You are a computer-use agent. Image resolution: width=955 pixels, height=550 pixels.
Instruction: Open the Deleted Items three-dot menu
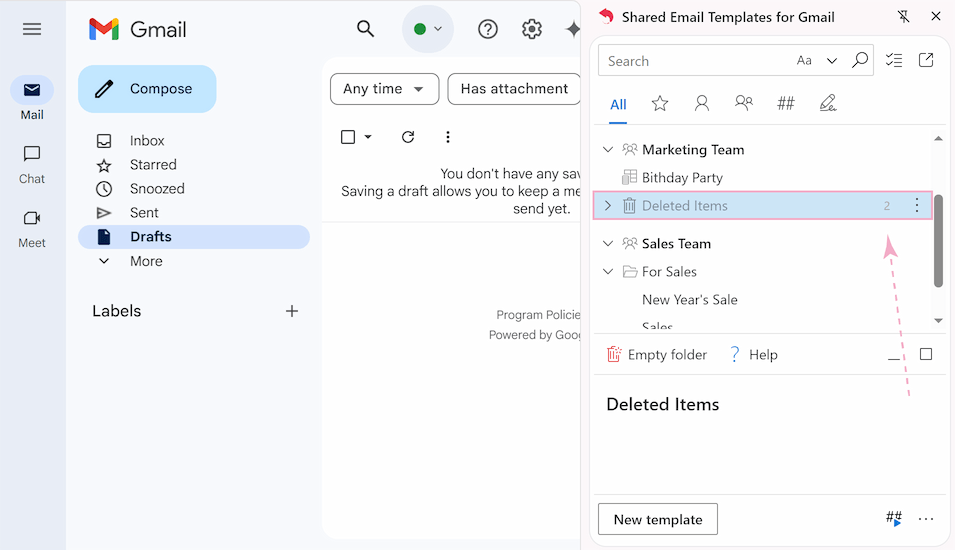coord(917,205)
